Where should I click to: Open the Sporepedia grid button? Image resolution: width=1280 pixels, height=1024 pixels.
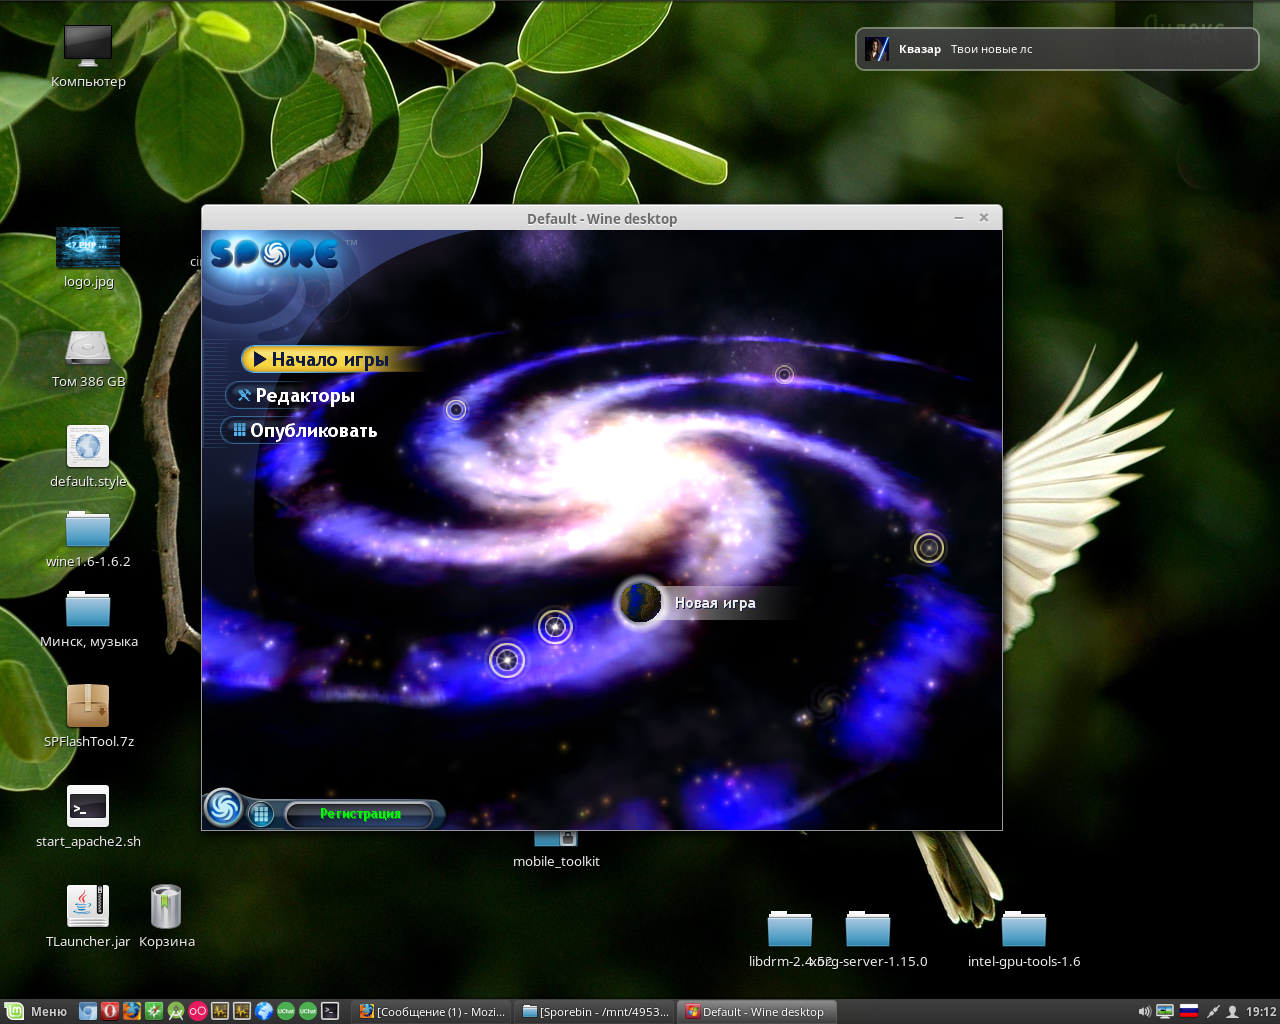261,814
